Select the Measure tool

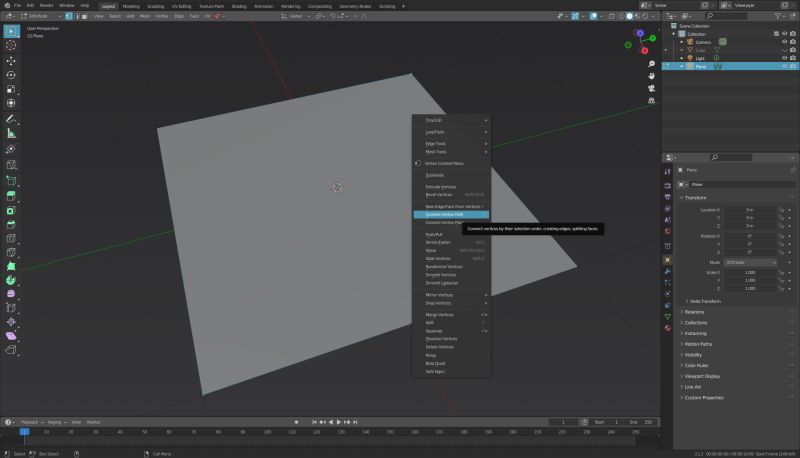click(x=11, y=134)
